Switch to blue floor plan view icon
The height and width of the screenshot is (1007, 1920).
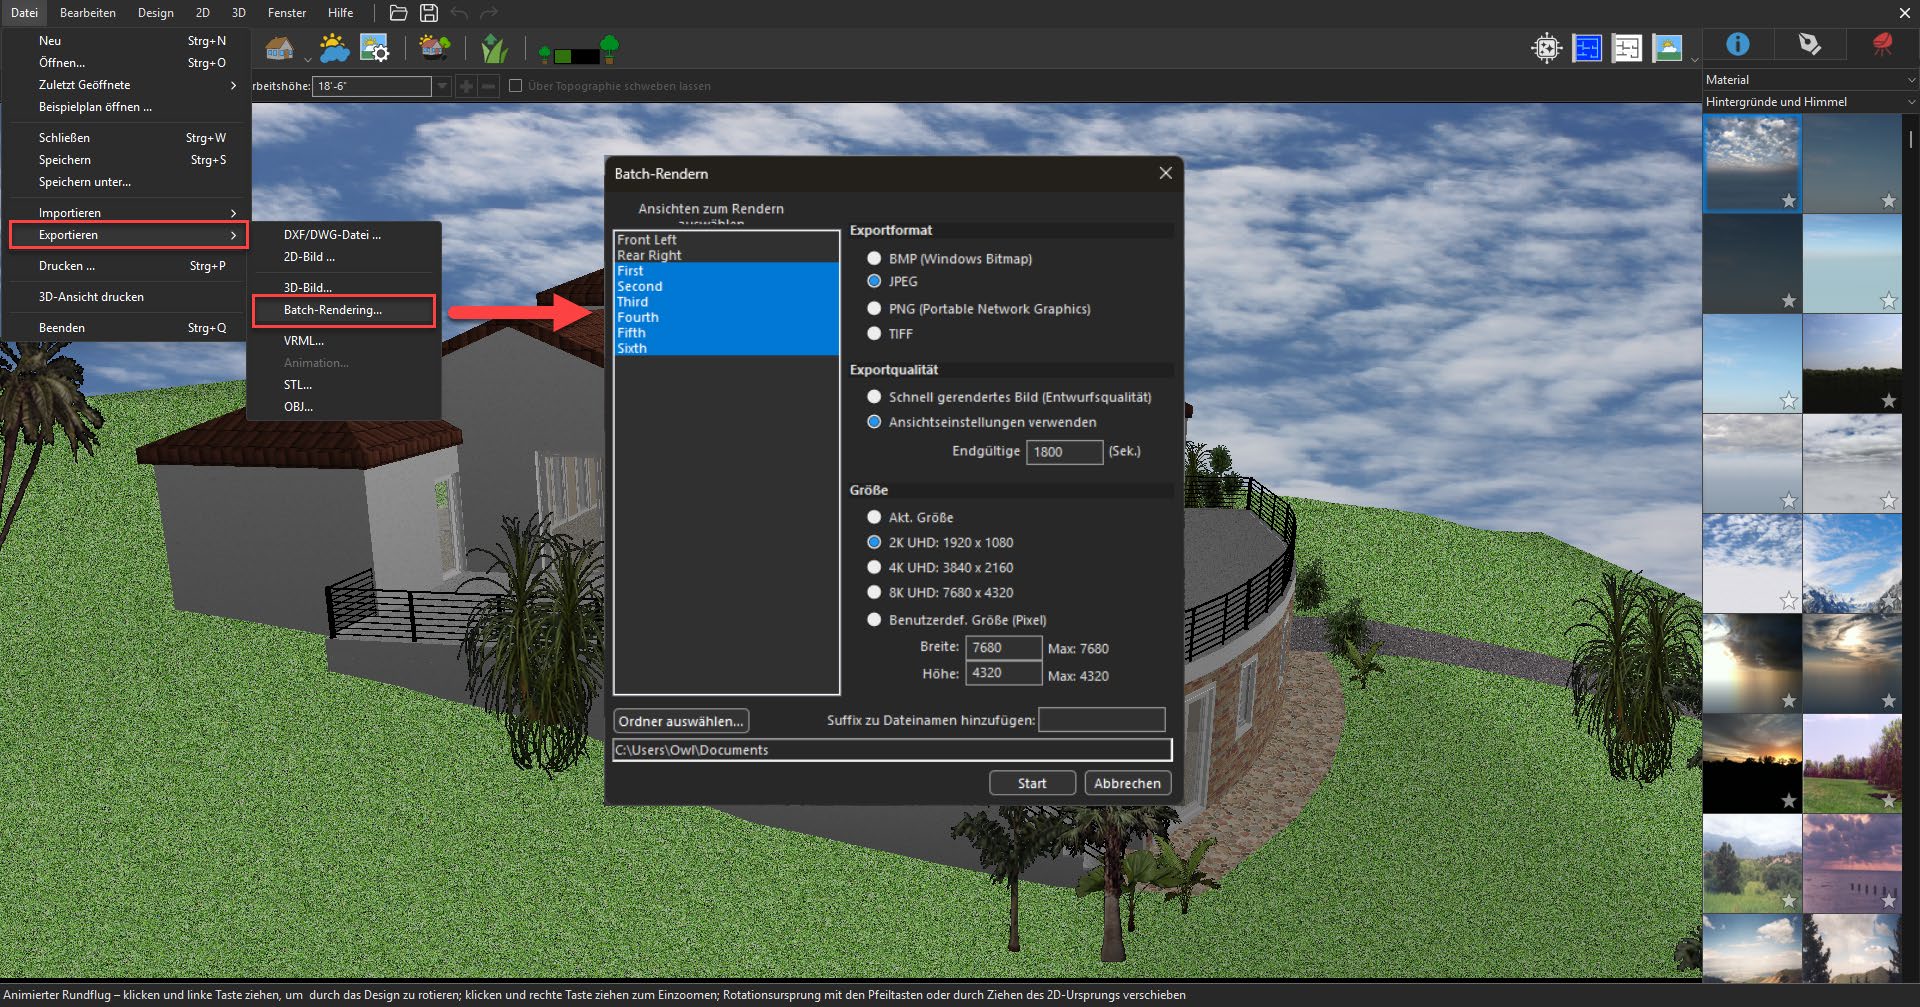pos(1587,47)
